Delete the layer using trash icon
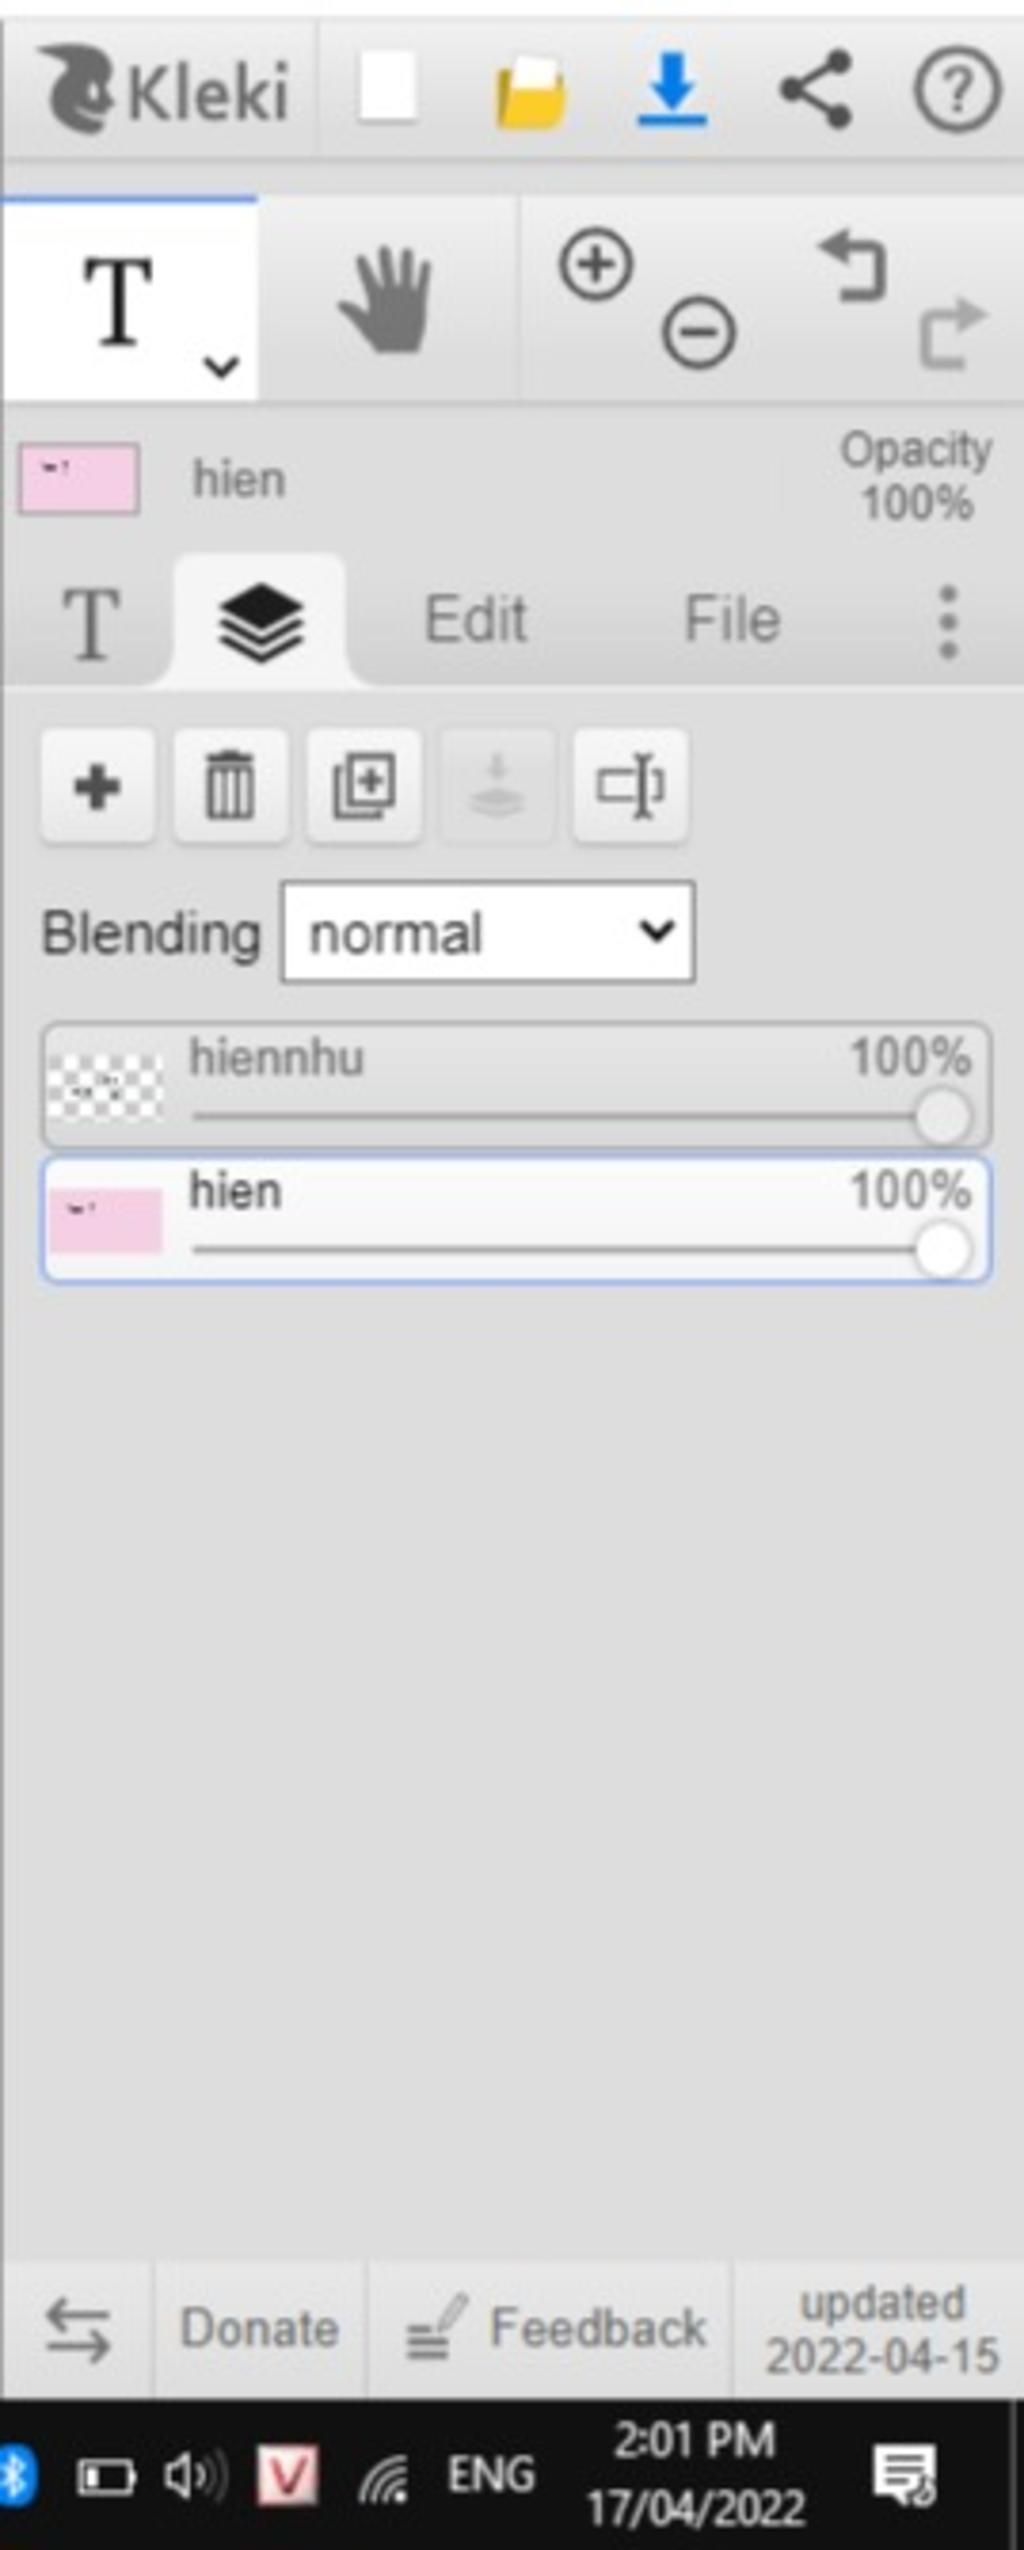 pos(230,787)
